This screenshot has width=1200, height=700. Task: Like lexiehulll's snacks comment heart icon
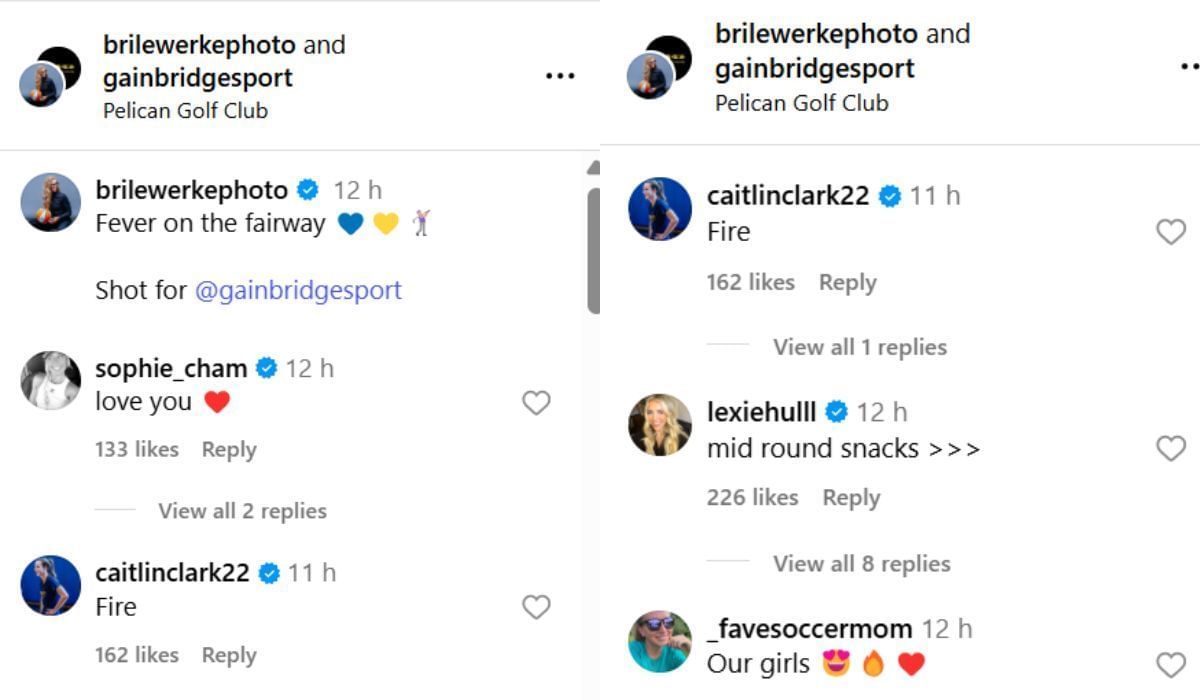pos(1171,447)
